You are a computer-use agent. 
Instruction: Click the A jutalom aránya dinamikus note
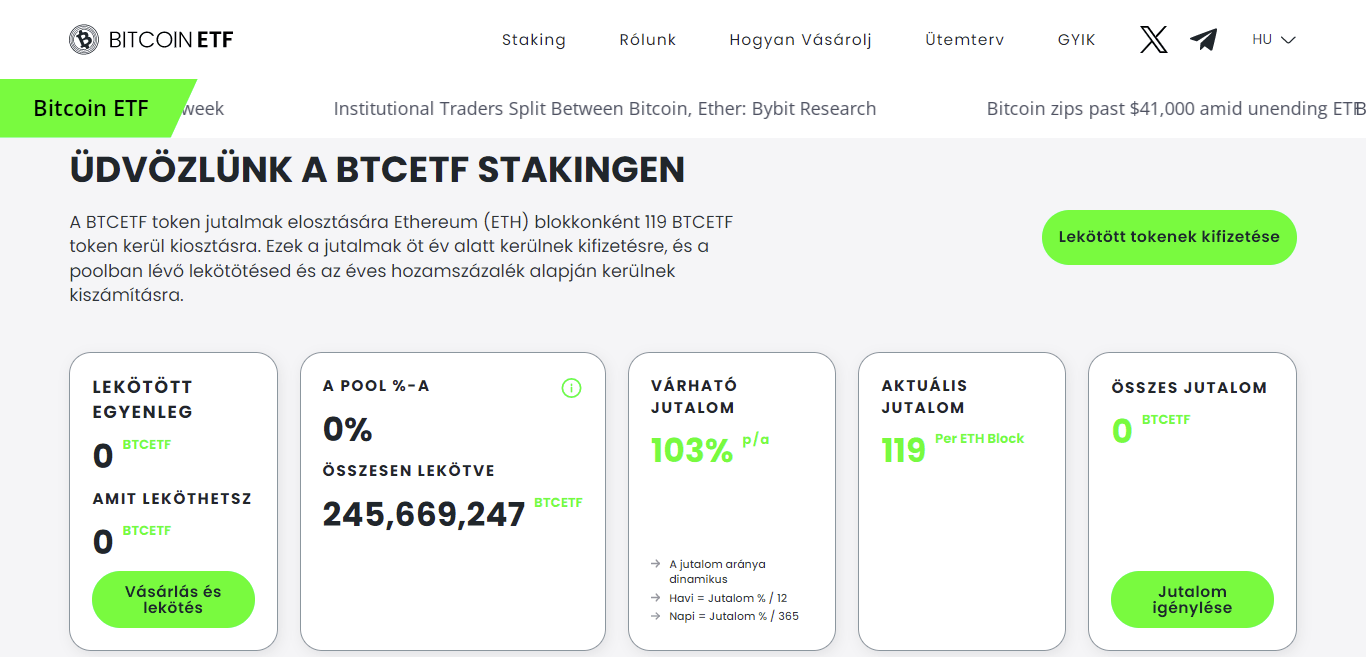point(717,571)
